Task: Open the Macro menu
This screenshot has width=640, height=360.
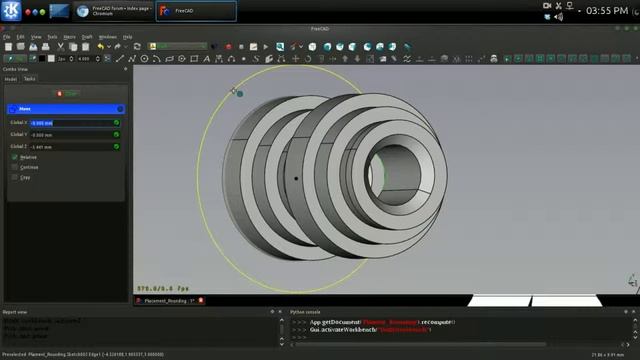Action: pos(69,37)
